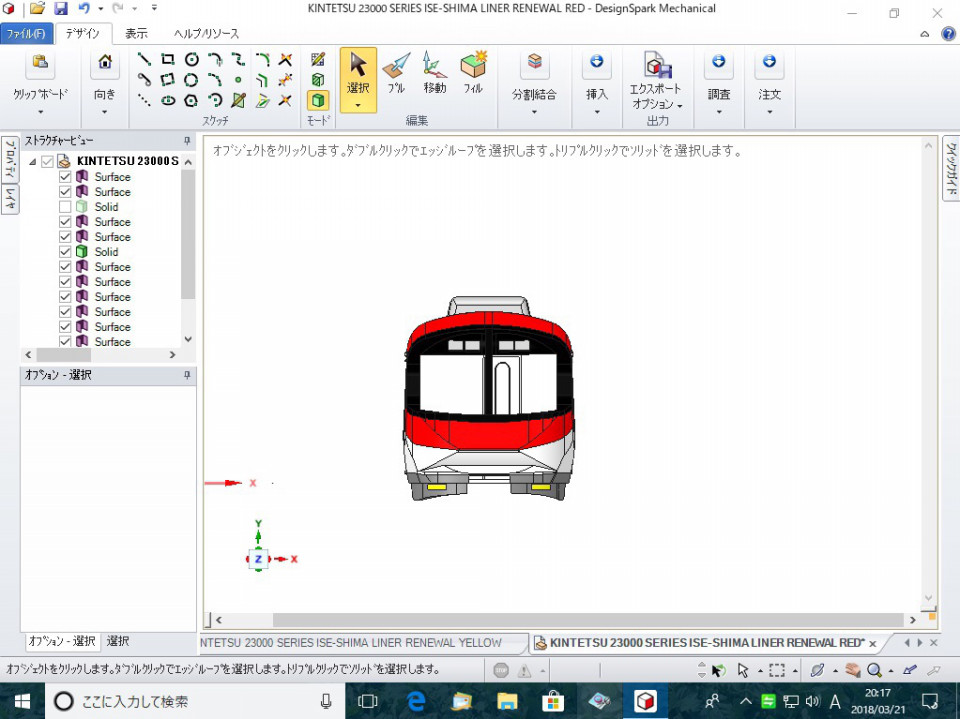This screenshot has height=719, width=960.
Task: Switch to 3D mode
Action: [x=318, y=100]
